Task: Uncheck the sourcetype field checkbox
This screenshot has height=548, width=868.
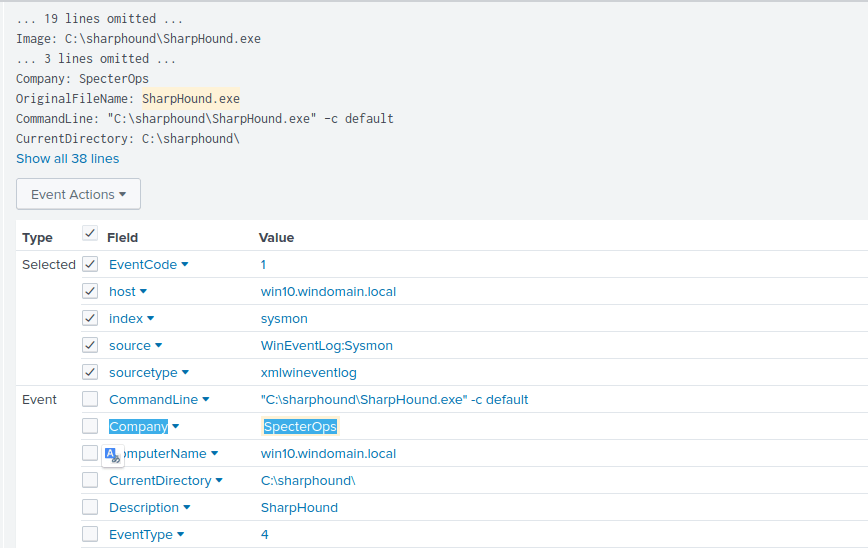Action: 90,373
